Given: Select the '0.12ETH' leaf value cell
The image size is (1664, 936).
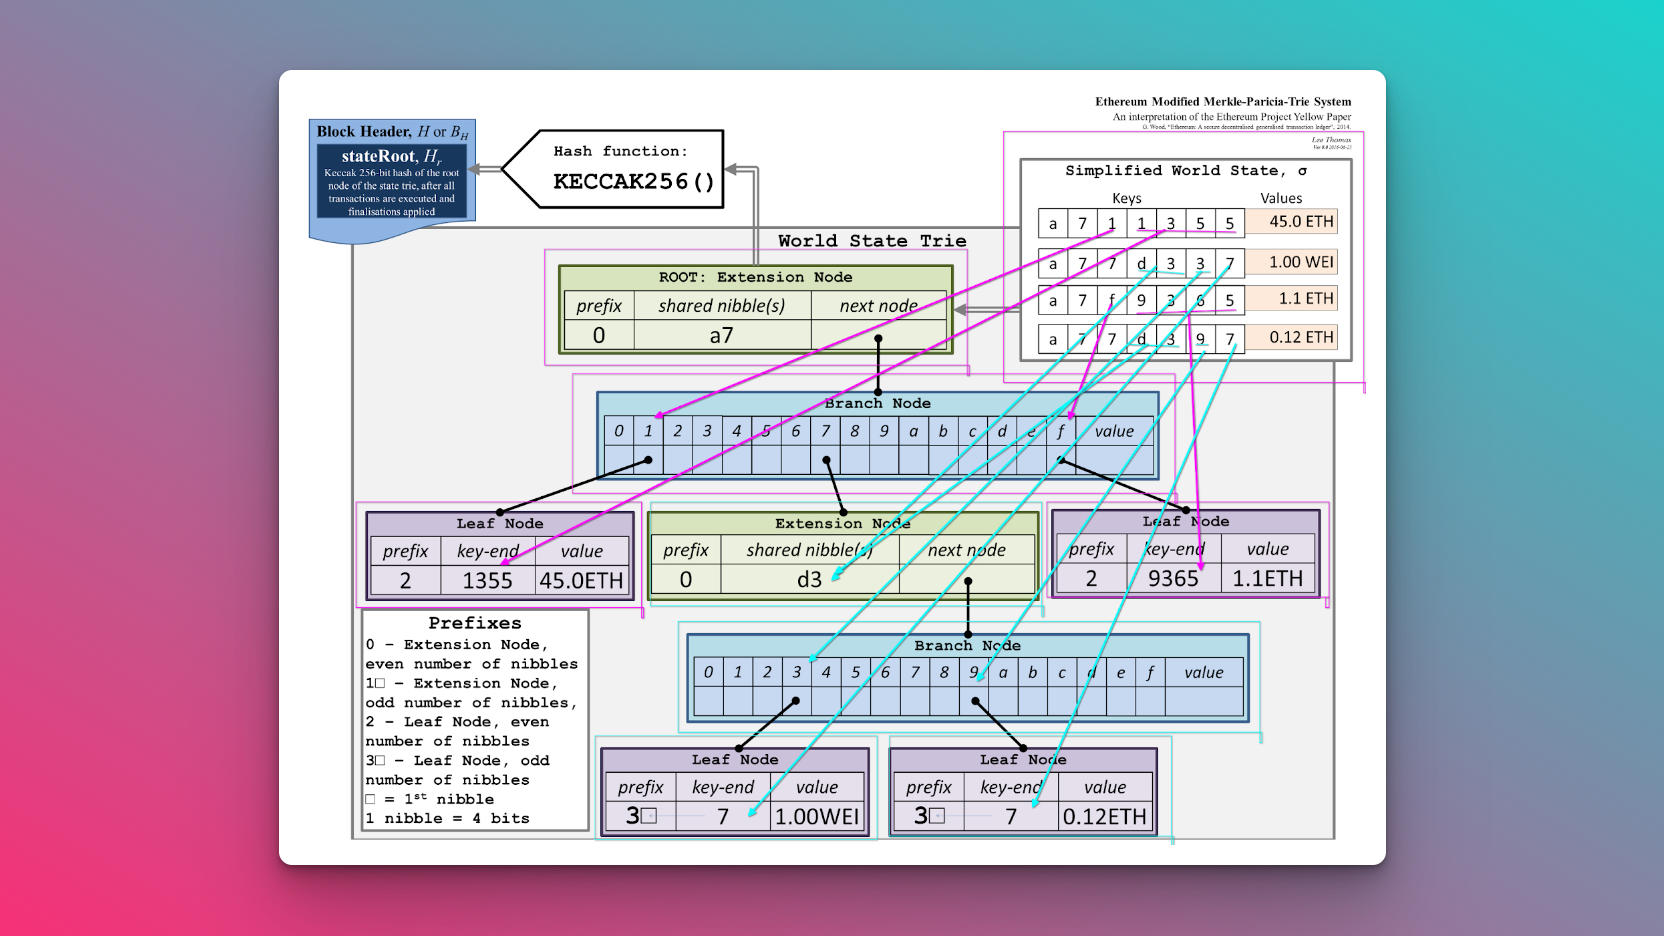Looking at the screenshot, I should click(1105, 817).
